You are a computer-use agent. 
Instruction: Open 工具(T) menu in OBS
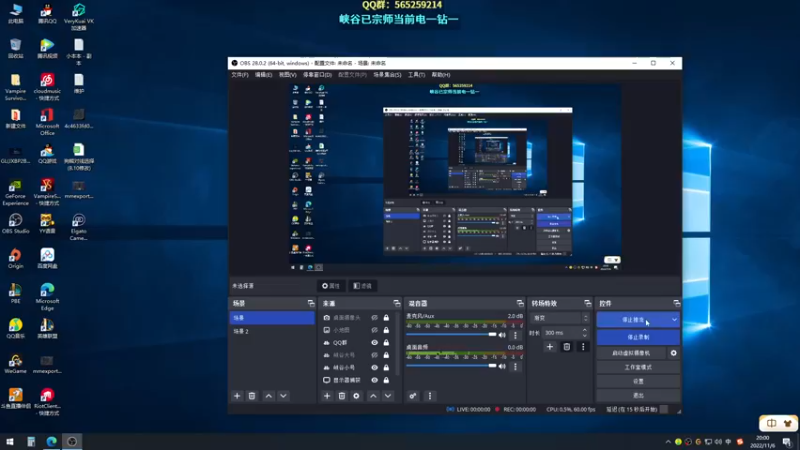(416, 75)
